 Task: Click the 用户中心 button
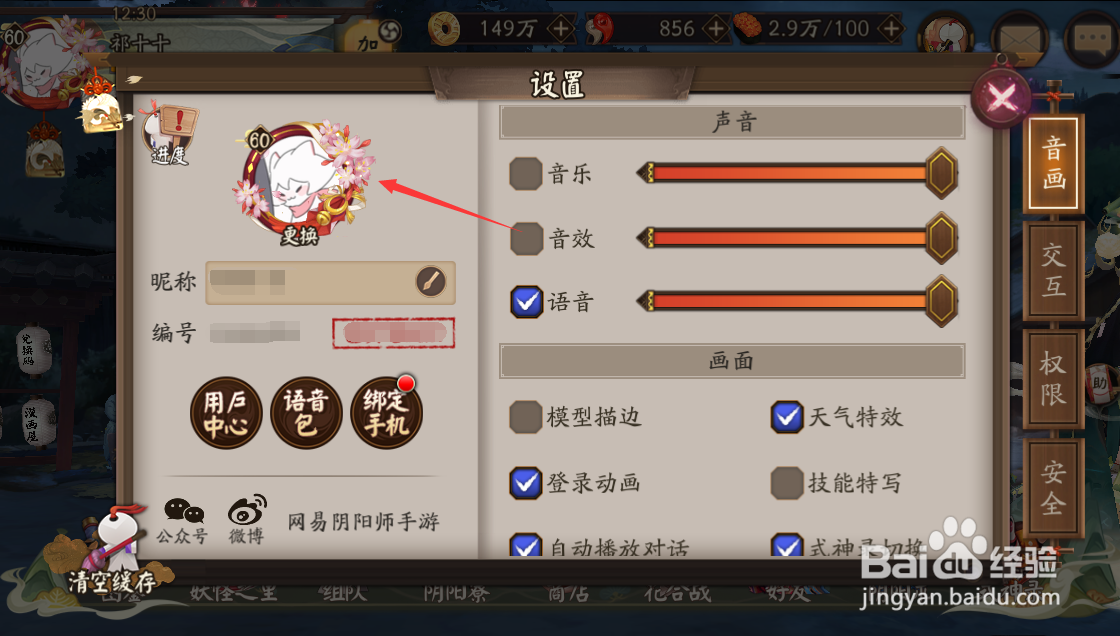[x=226, y=413]
